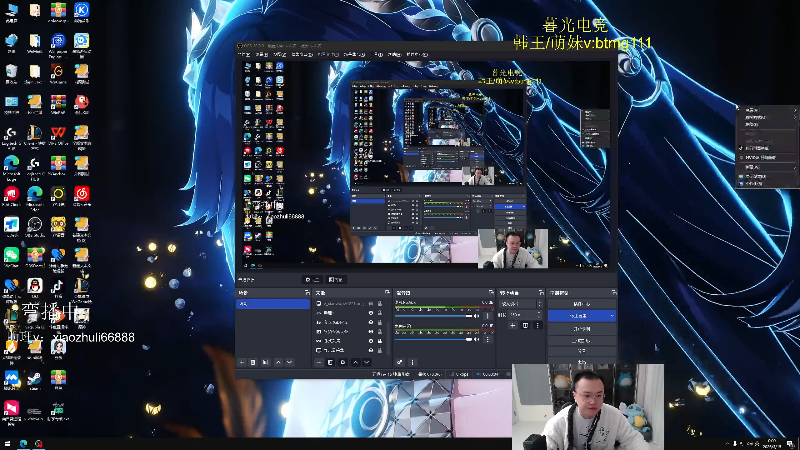The height and width of the screenshot is (450, 800).
Task: Adjust second mixer channel volume slider
Action: [x=434, y=340]
